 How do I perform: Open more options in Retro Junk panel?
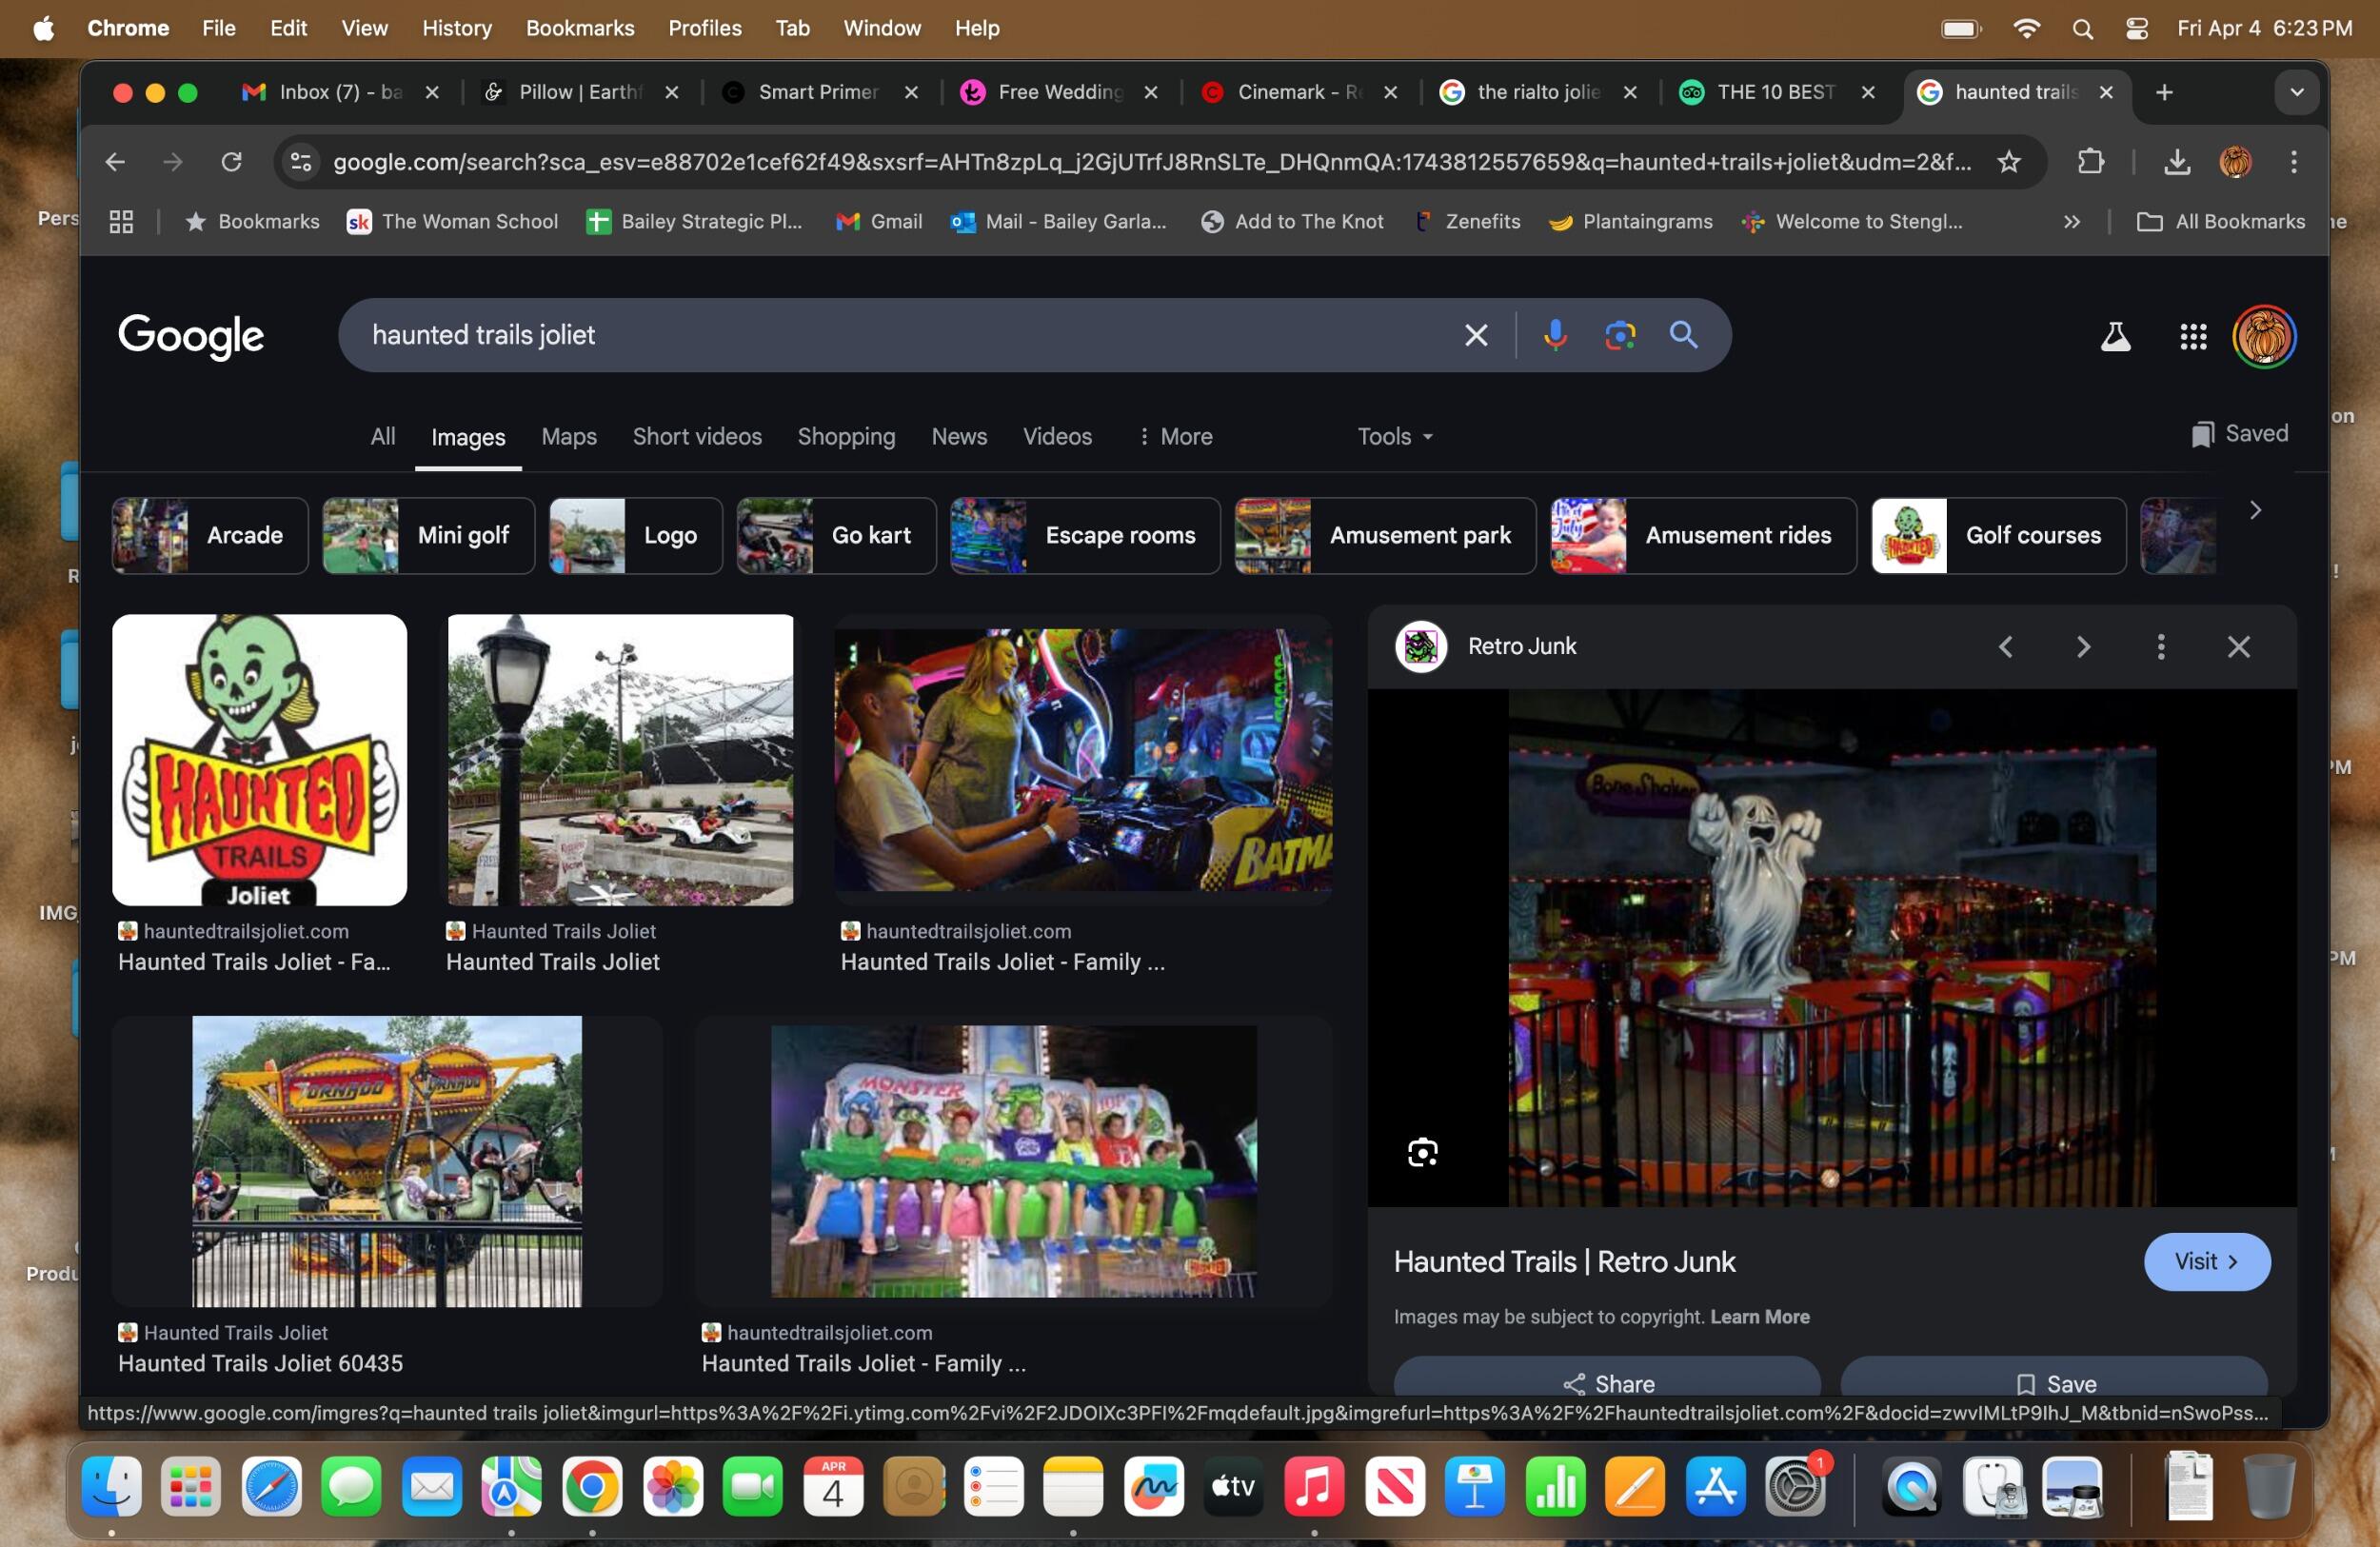click(x=2161, y=647)
